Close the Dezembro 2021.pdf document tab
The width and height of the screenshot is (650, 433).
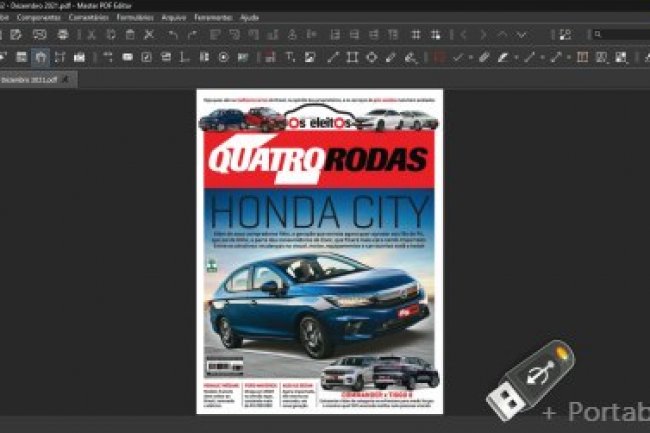[65, 79]
